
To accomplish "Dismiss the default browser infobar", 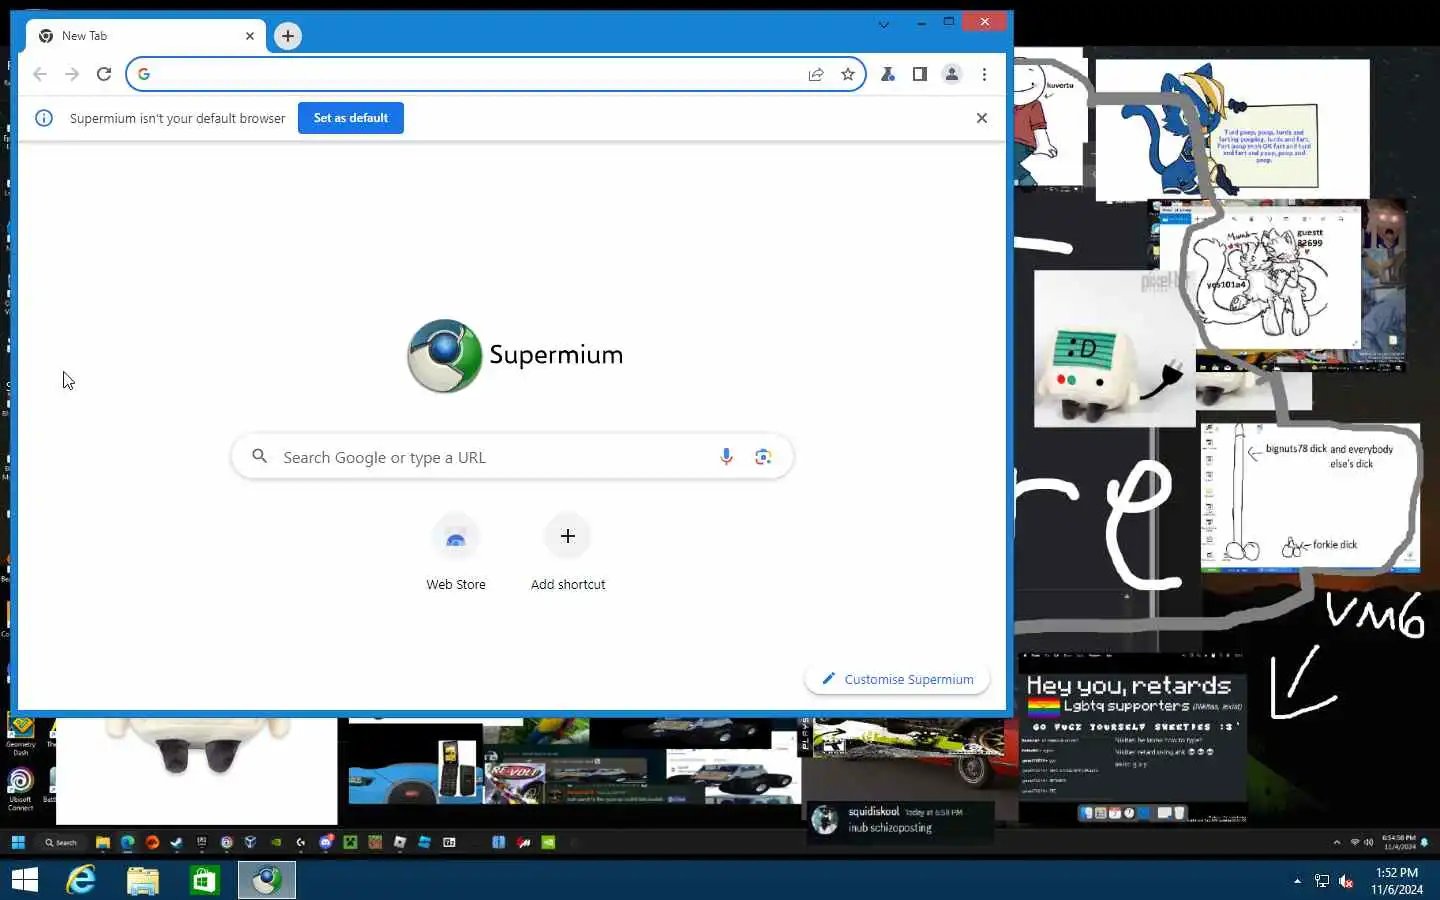I will click(982, 118).
